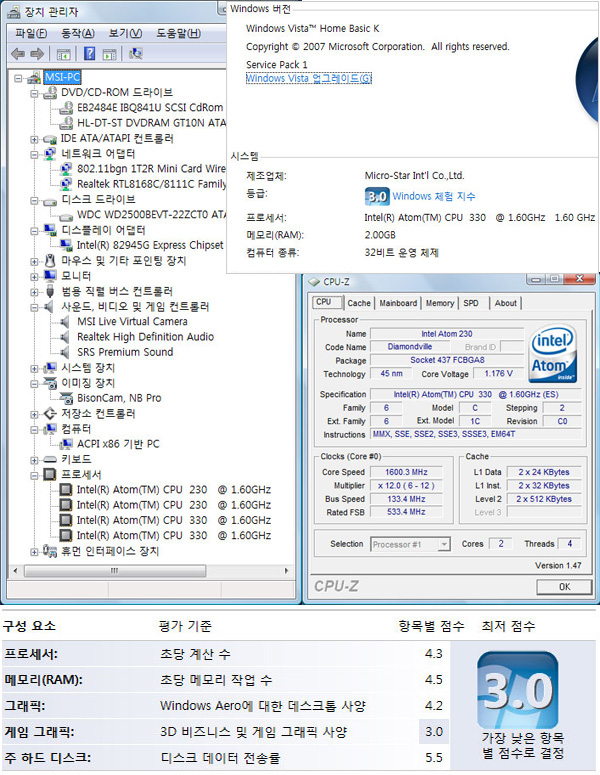
Task: Click the chip icon for 프로세서 category
Action: click(x=50, y=474)
